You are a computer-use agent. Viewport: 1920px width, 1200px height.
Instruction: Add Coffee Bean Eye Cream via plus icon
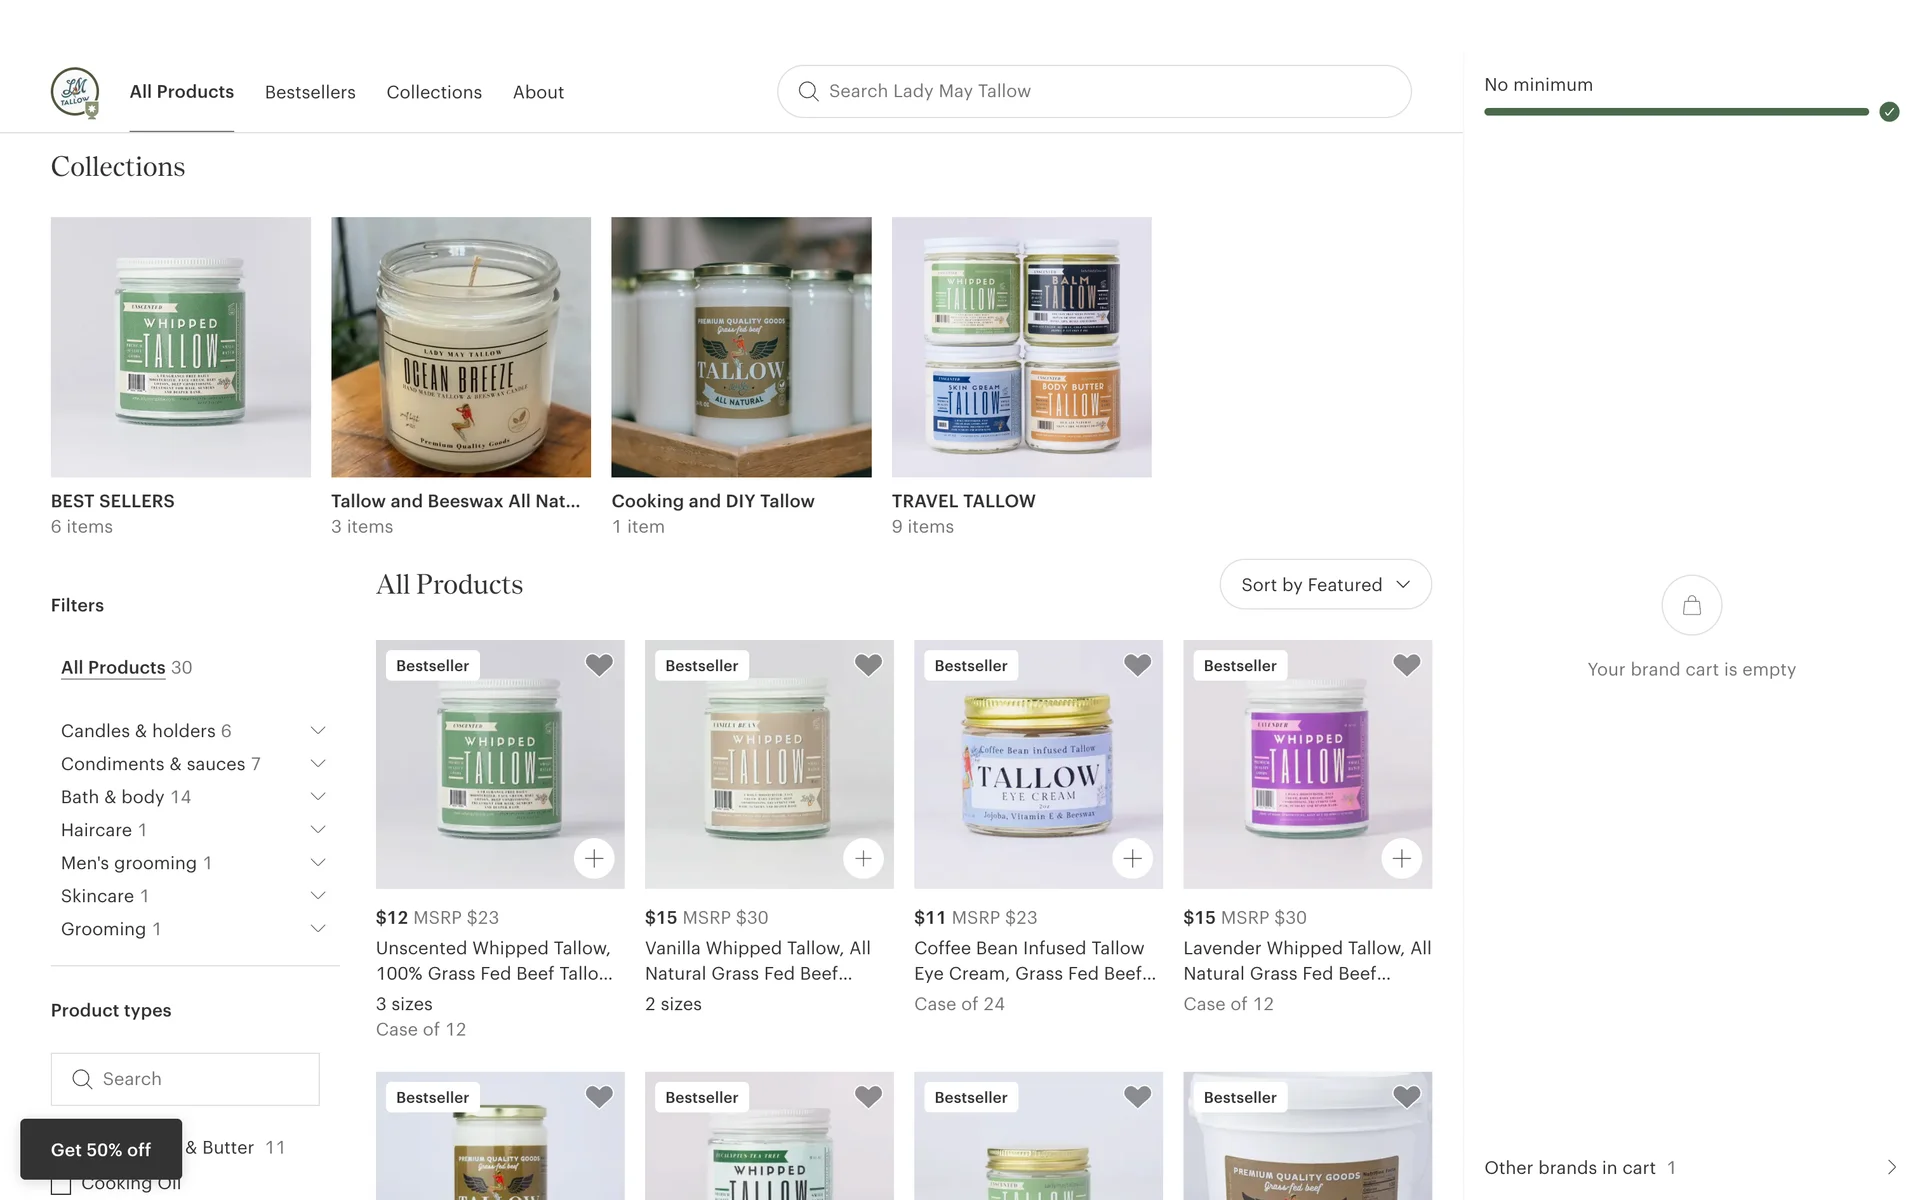pos(1132,858)
